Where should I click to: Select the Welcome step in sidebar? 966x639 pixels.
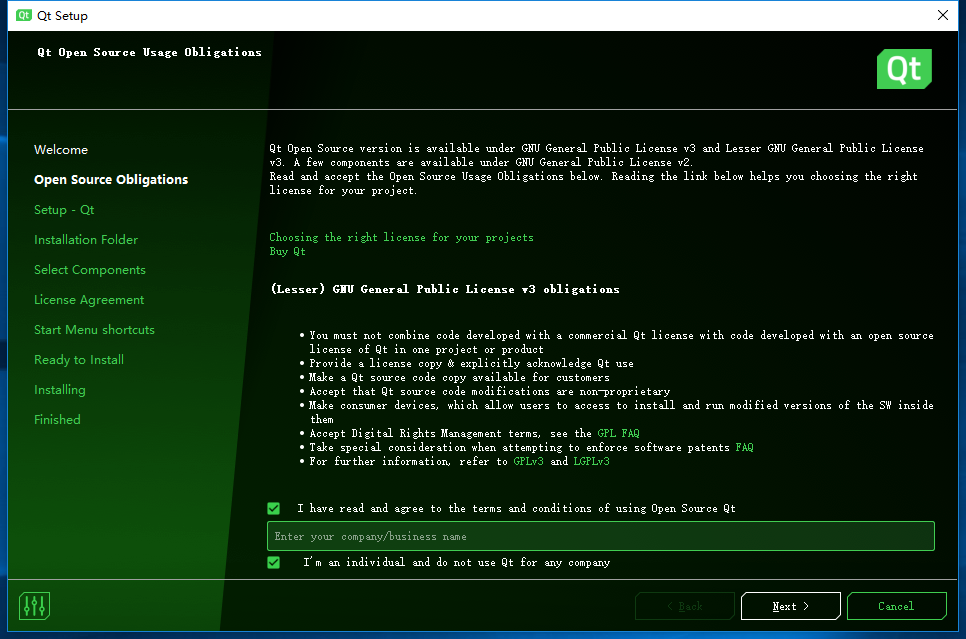pyautogui.click(x=61, y=150)
